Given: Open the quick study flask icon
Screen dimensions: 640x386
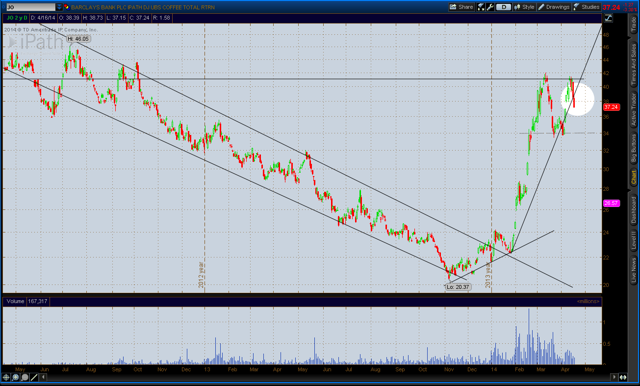Looking at the screenshot, I should point(481,7).
